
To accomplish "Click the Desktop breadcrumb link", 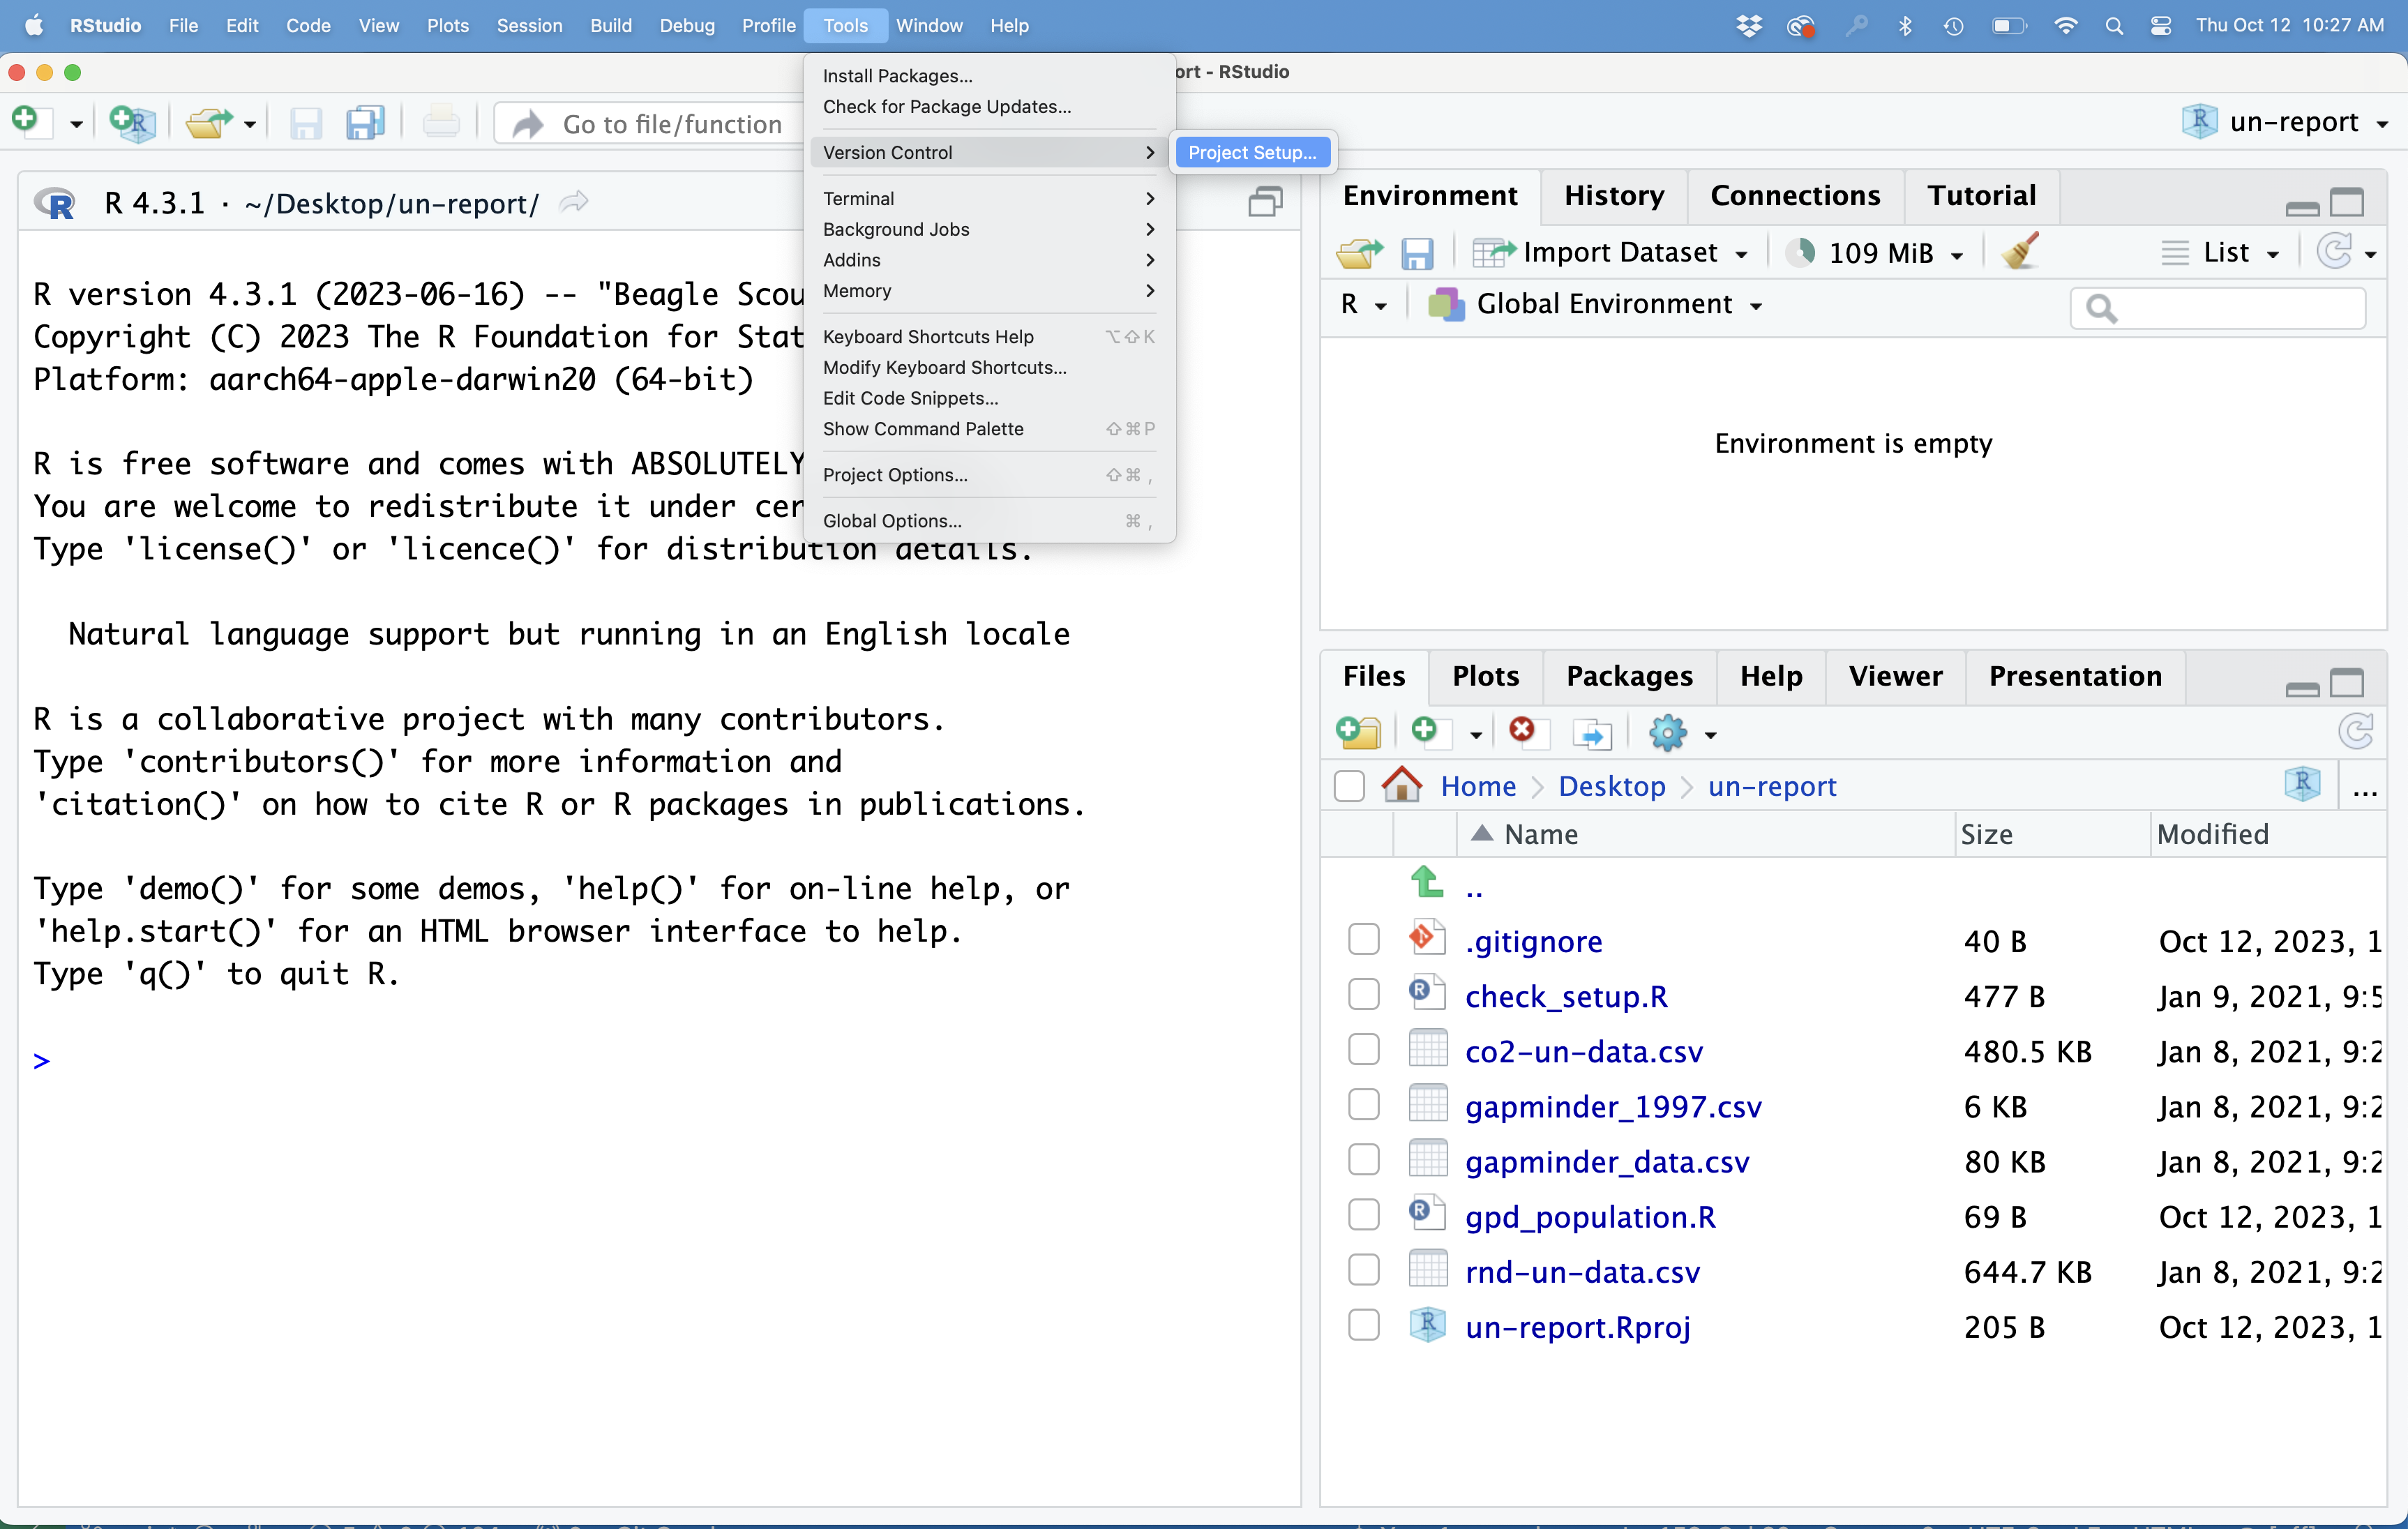I will point(1611,786).
